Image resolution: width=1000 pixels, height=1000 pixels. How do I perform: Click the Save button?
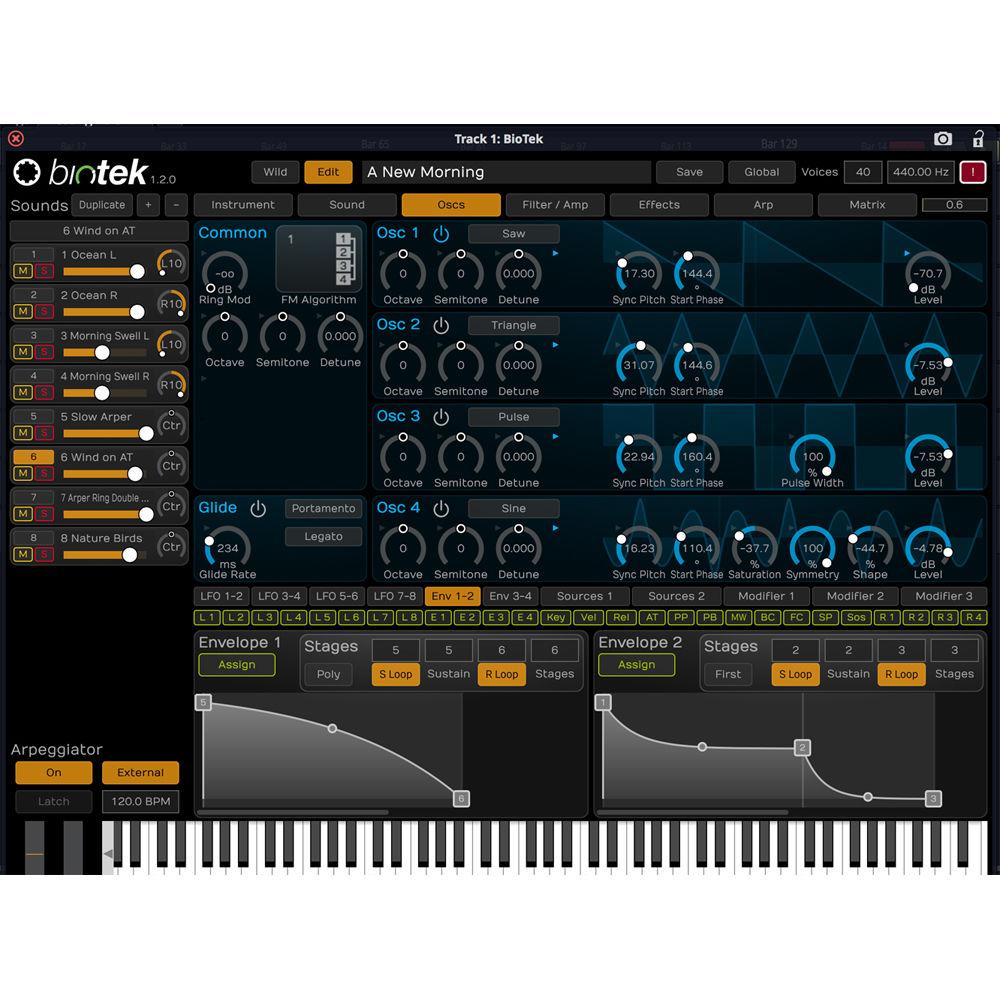pyautogui.click(x=689, y=171)
